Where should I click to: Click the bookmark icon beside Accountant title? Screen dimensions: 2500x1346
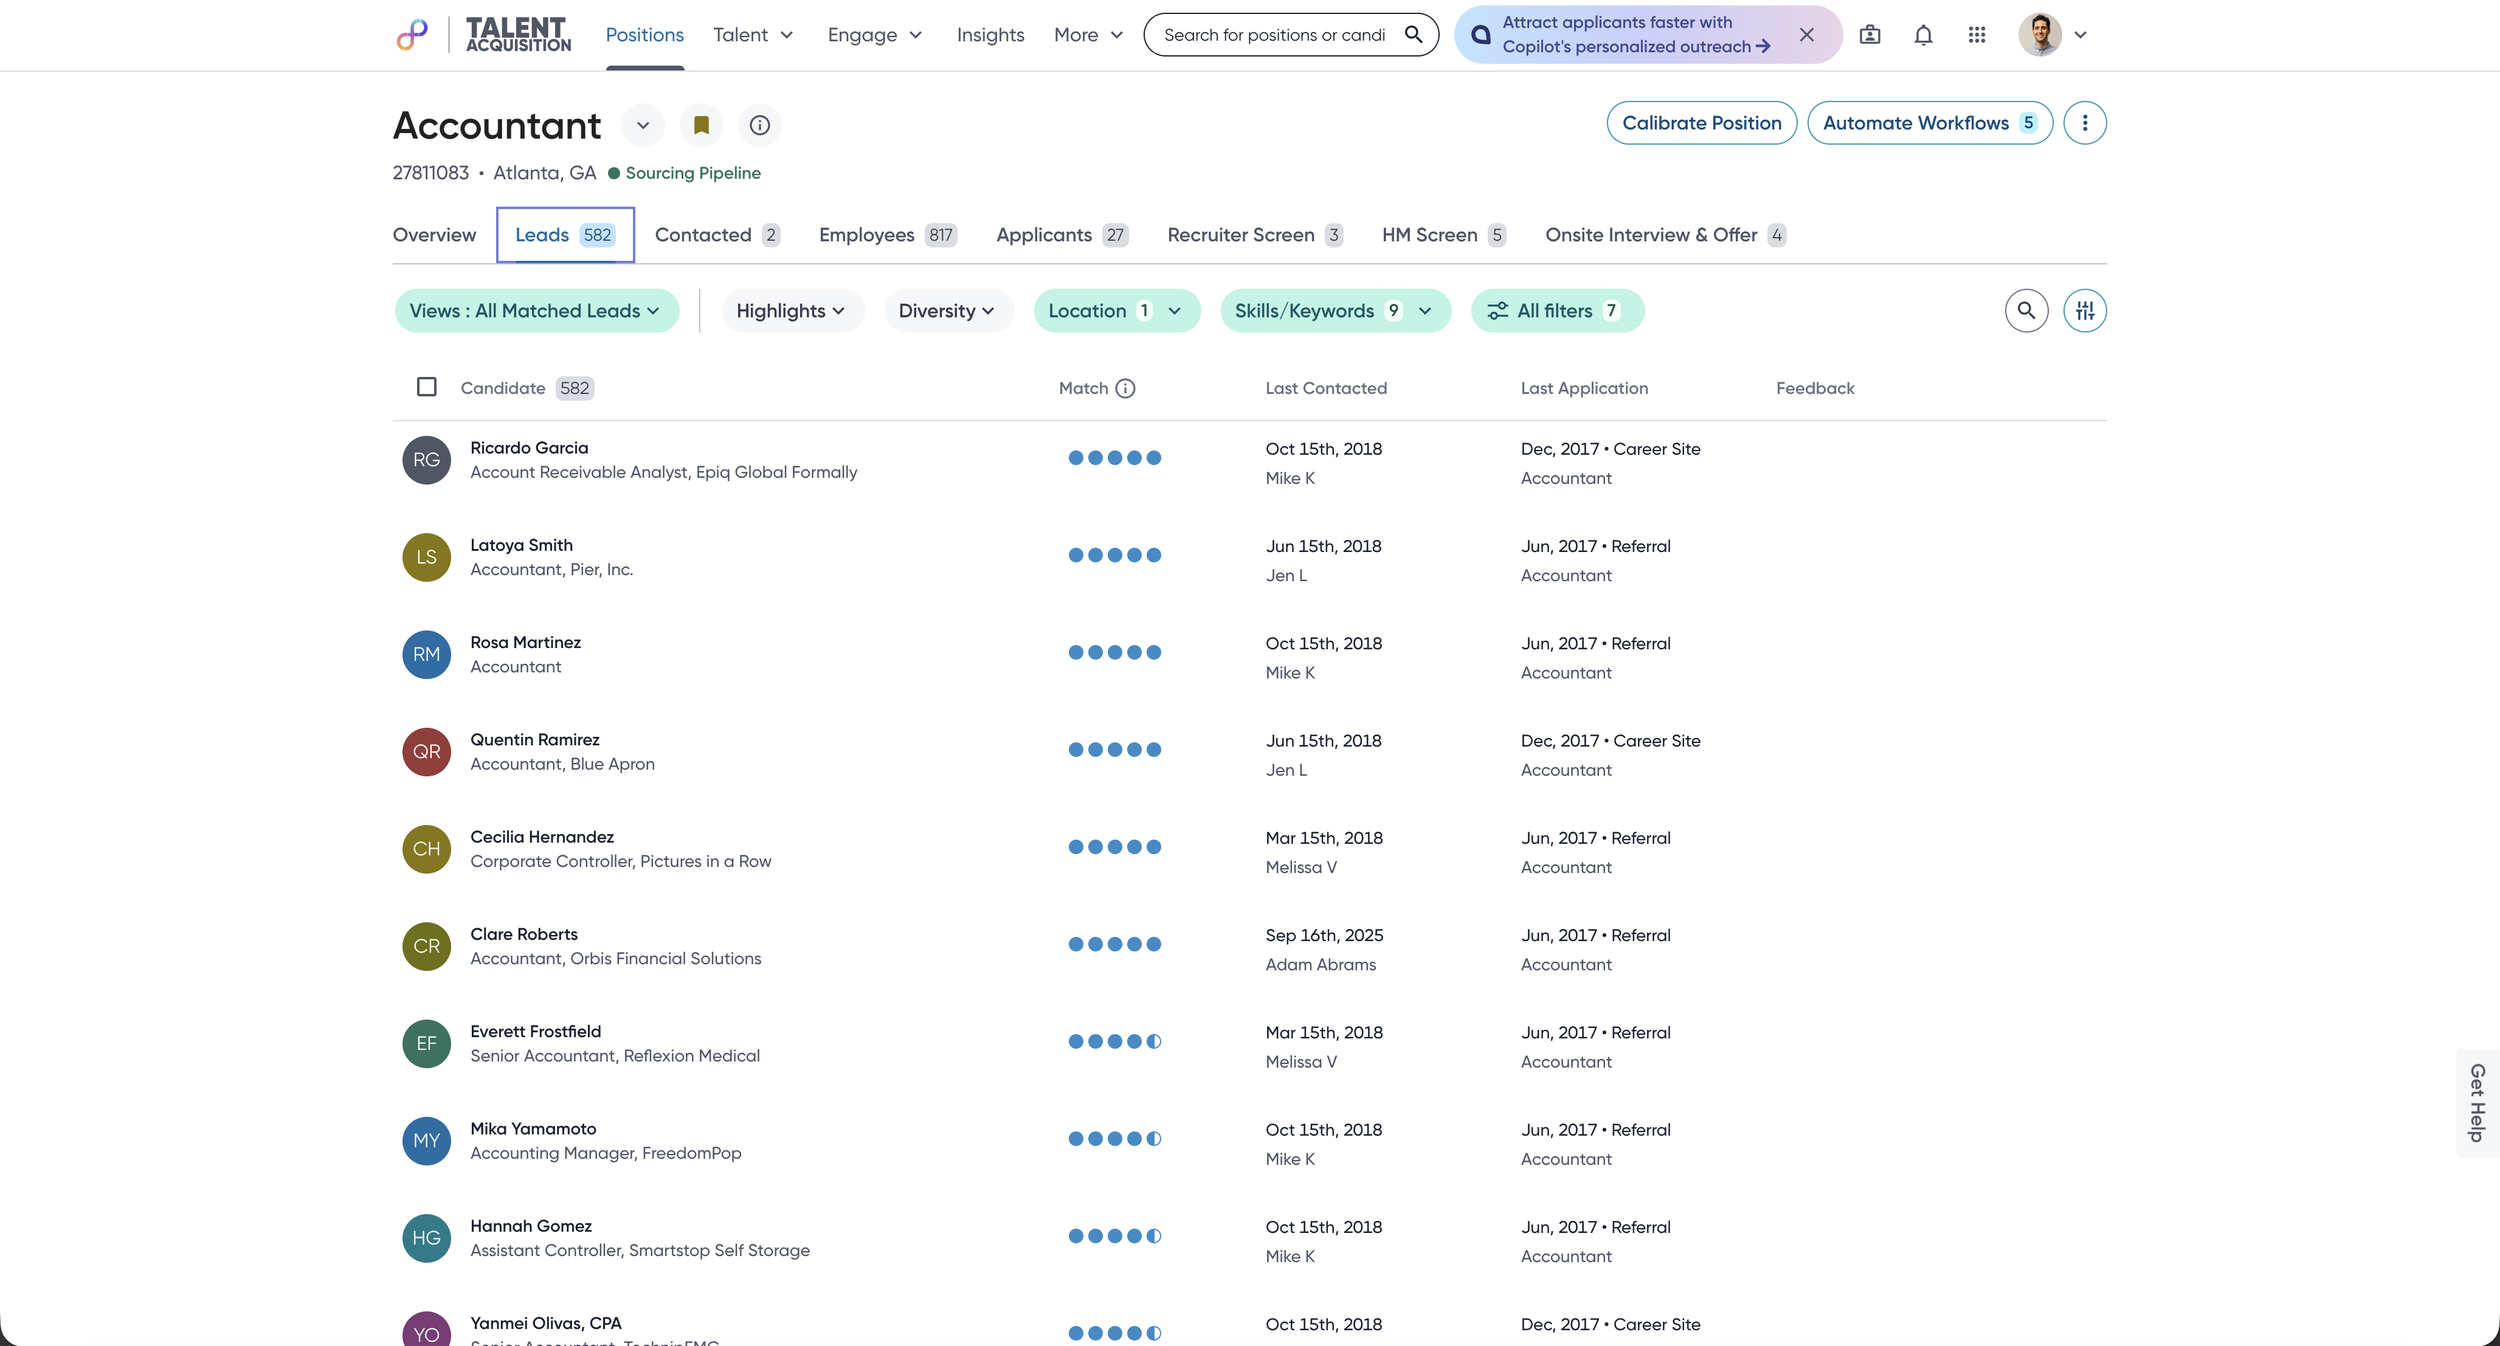click(x=701, y=125)
